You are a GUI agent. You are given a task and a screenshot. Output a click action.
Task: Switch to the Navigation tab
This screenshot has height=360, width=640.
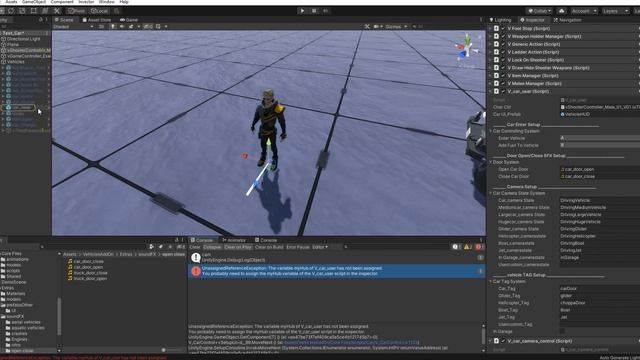[567, 20]
